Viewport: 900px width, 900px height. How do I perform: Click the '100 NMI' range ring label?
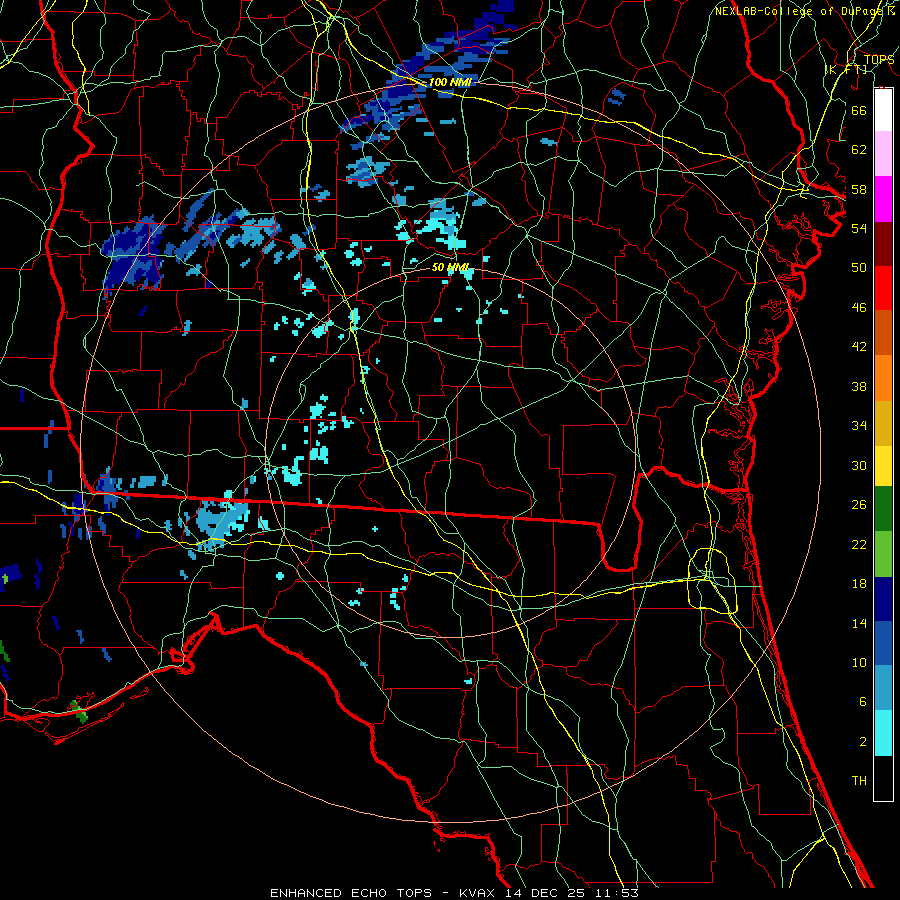[x=450, y=82]
